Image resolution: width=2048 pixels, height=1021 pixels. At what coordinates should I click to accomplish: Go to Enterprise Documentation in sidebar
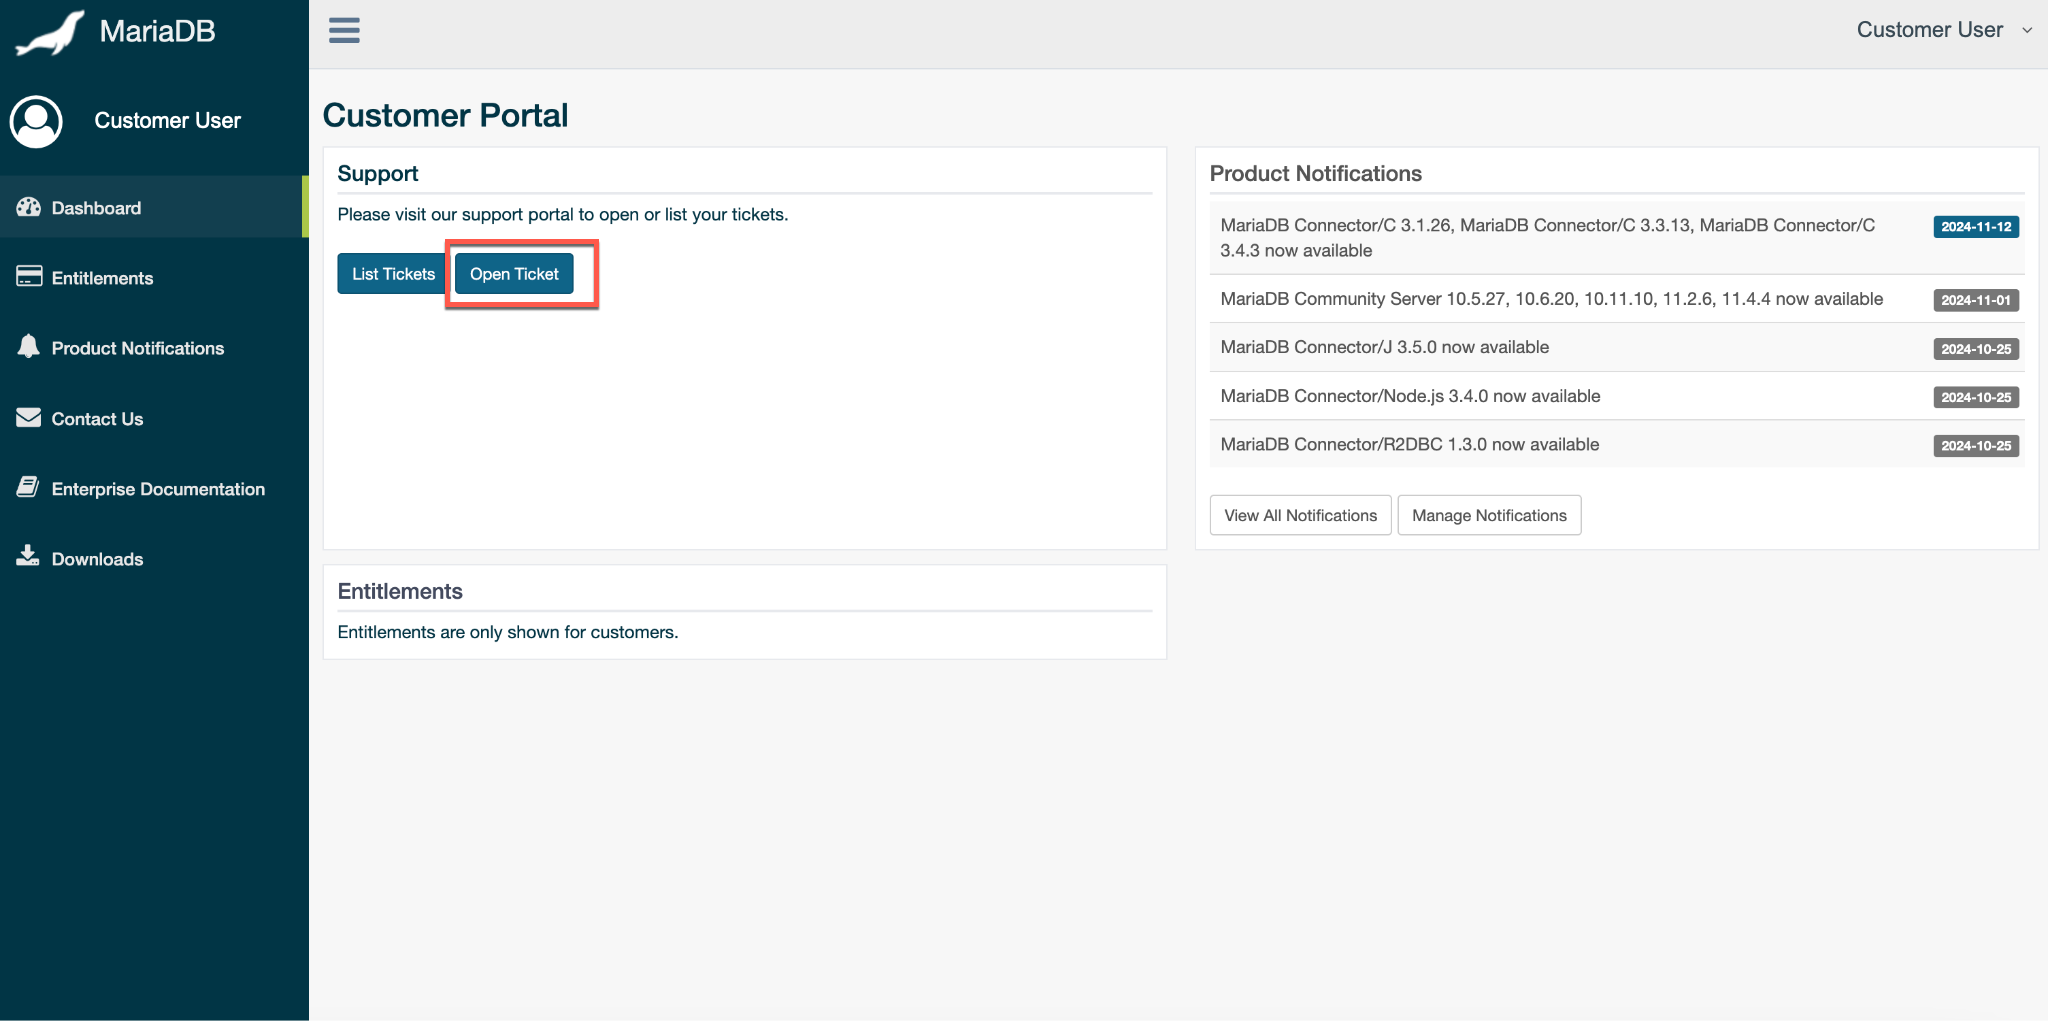coord(158,489)
